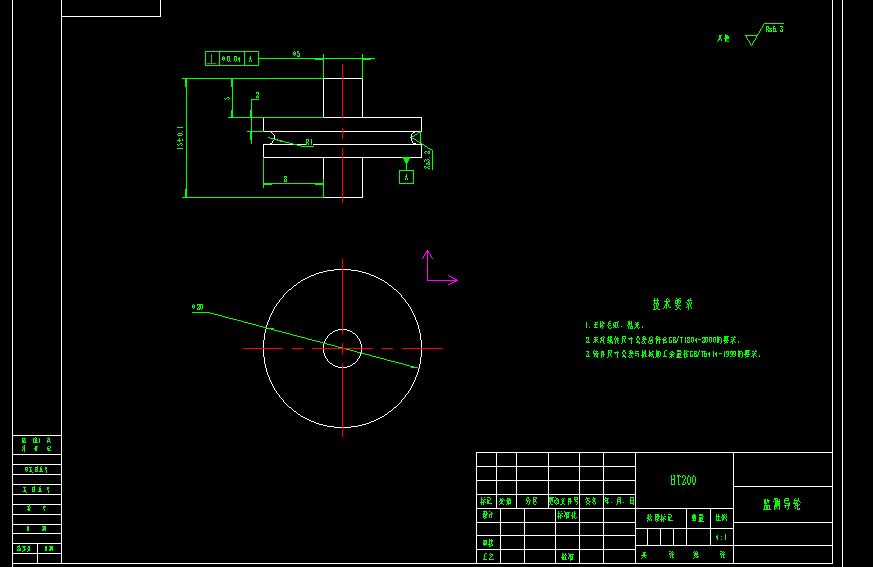Click the perpendicularity tolerance frame 0.01 A
The height and width of the screenshot is (567, 873).
pyautogui.click(x=232, y=58)
